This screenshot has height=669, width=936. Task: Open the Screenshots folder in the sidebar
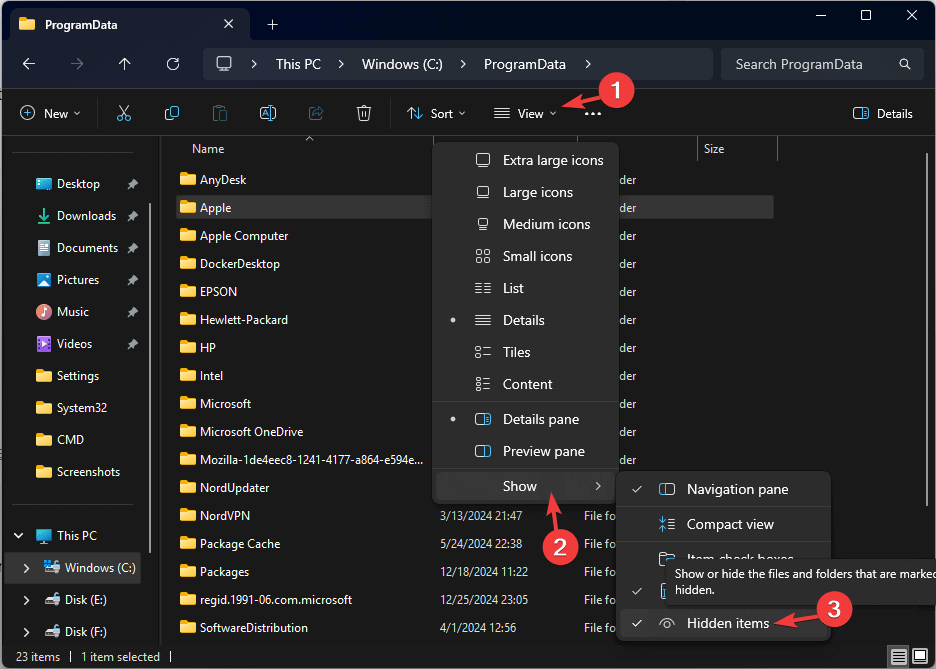click(88, 471)
